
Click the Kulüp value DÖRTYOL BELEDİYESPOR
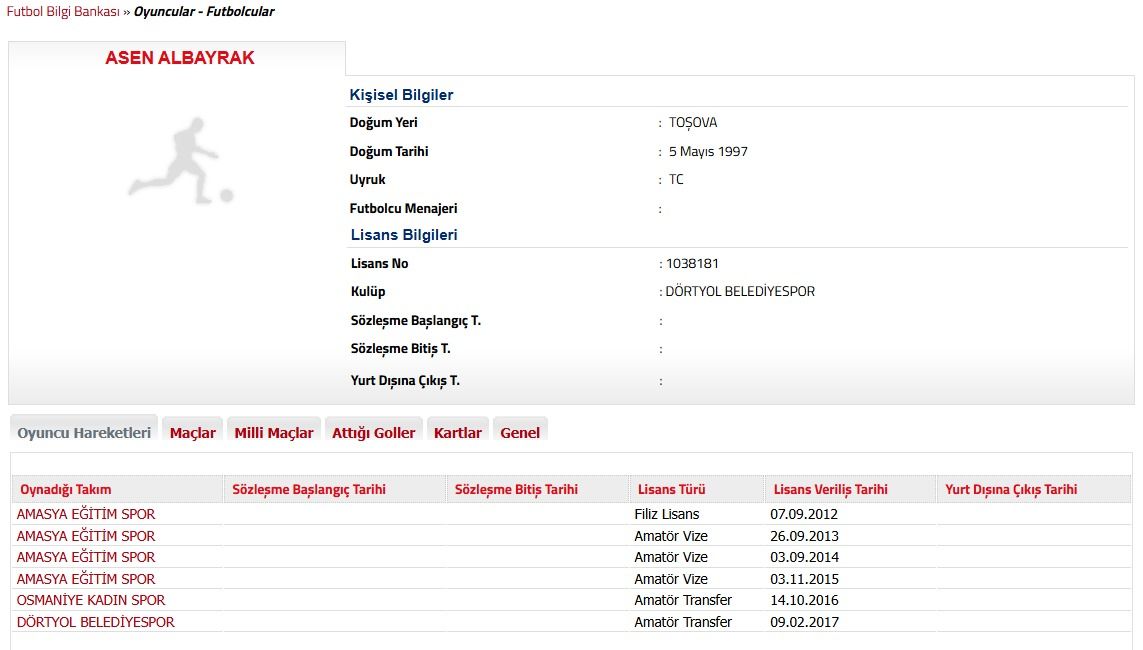pyautogui.click(x=740, y=291)
